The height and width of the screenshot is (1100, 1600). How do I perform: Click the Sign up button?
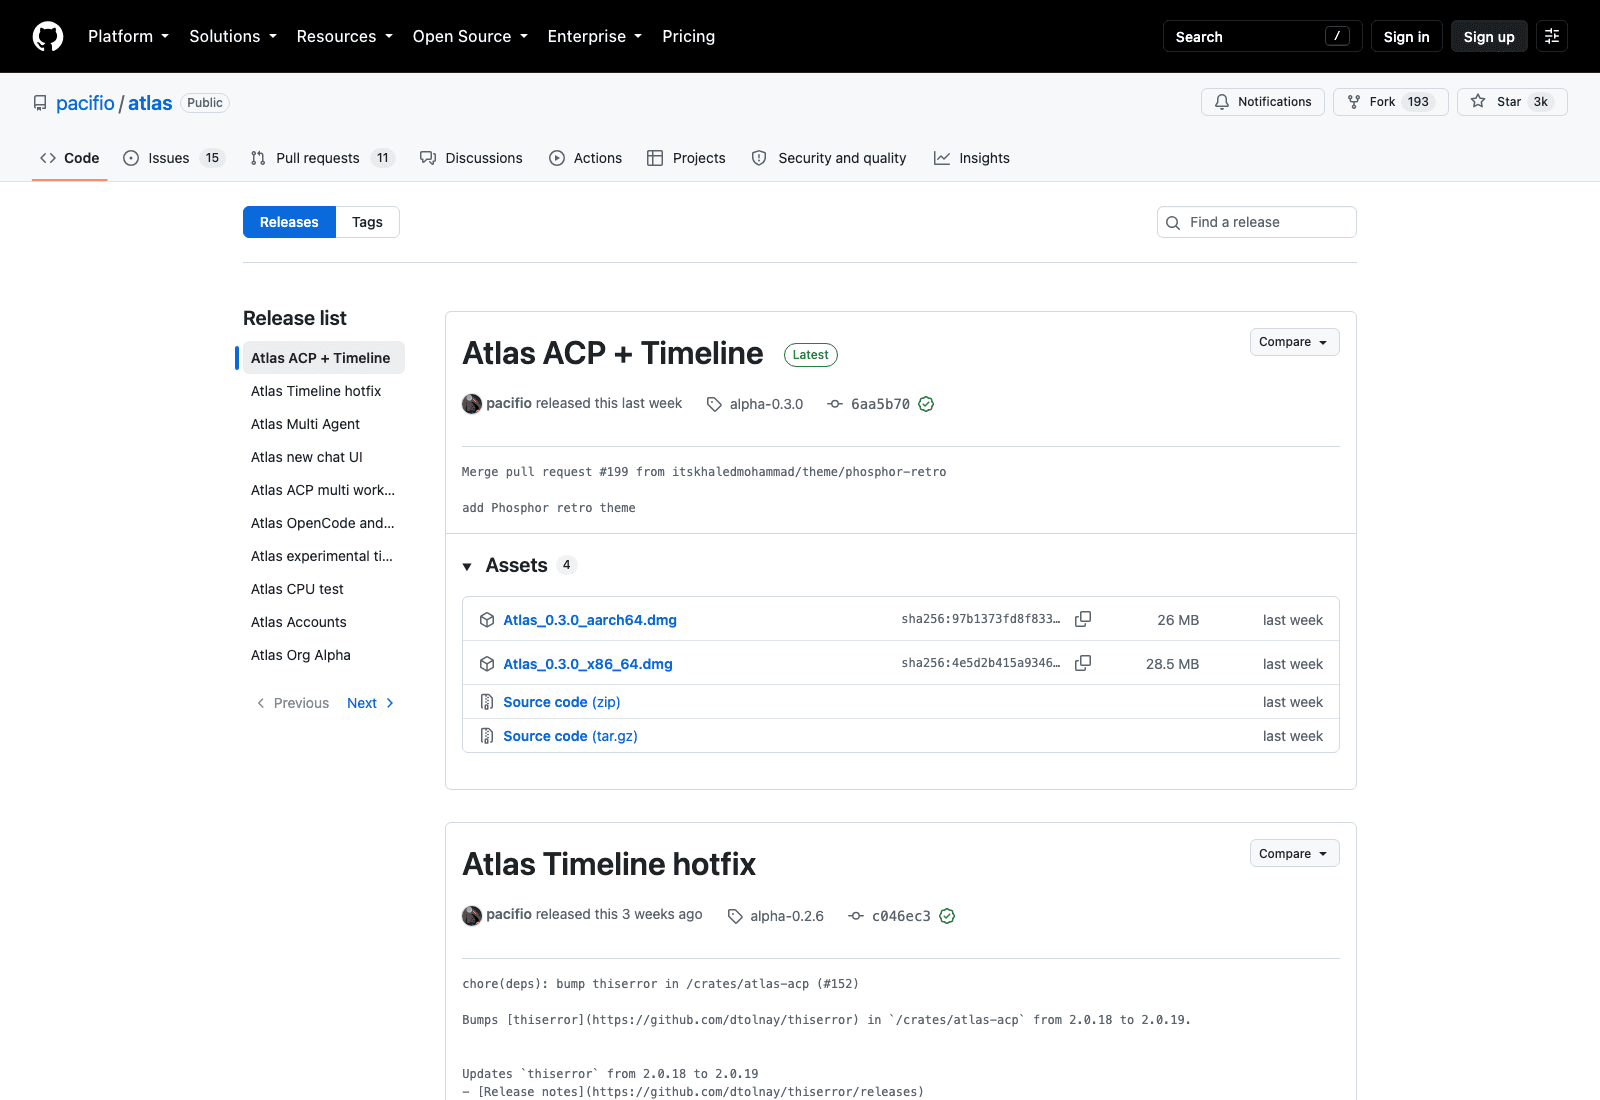click(1489, 36)
